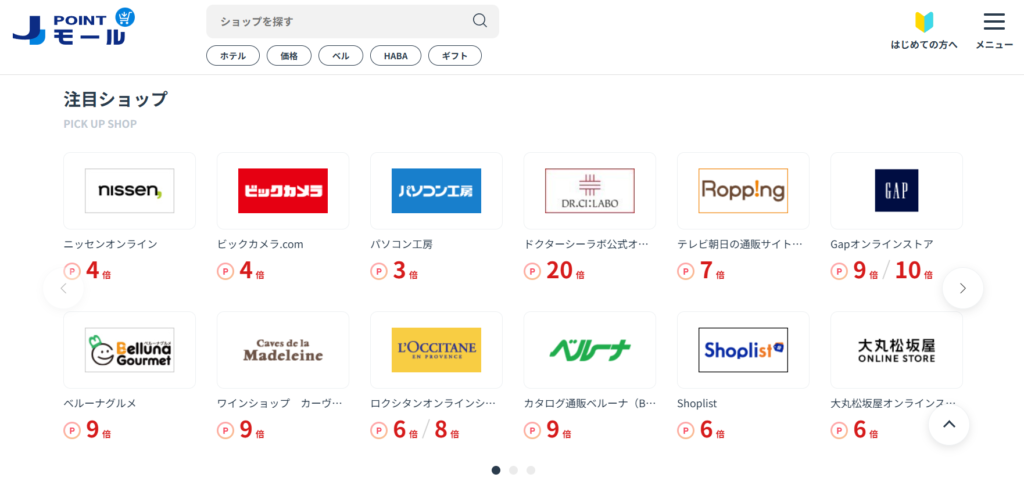Jump to third carousel page dot
This screenshot has width=1024, height=499.
(x=530, y=470)
